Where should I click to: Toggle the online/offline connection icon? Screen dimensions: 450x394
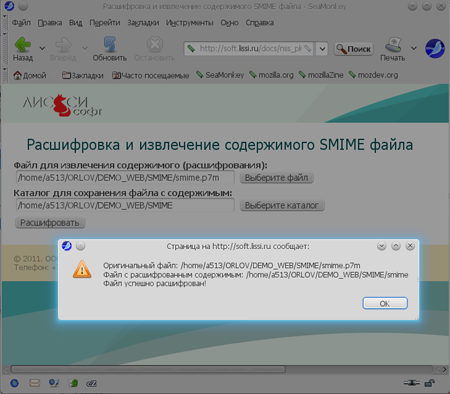pos(411,383)
